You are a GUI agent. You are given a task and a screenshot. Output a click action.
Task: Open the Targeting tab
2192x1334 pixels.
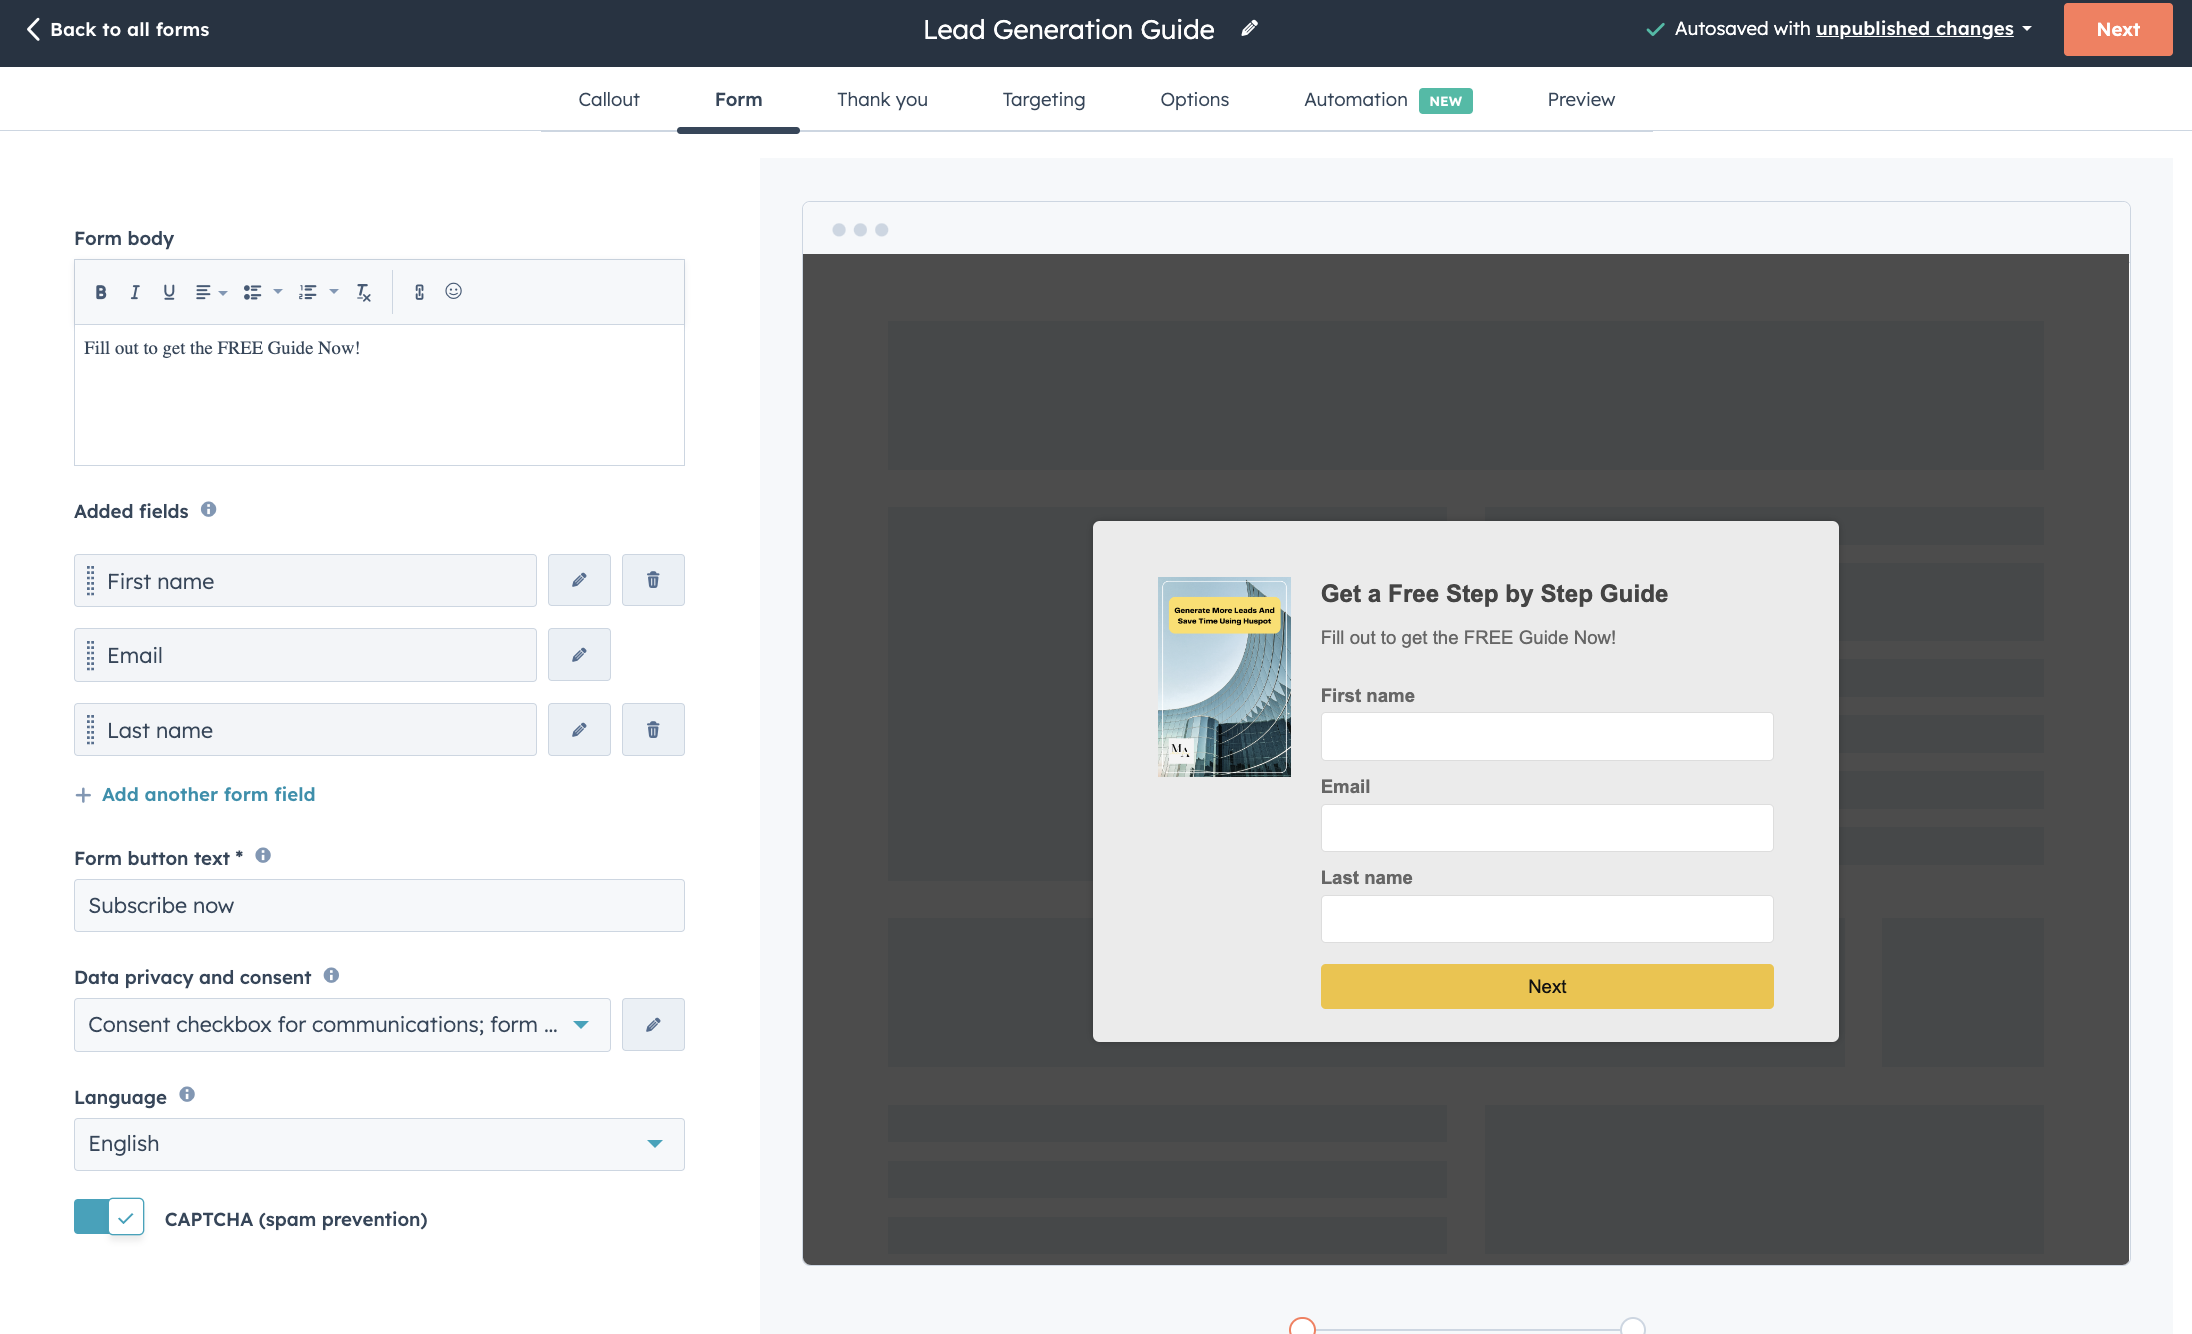tap(1043, 99)
